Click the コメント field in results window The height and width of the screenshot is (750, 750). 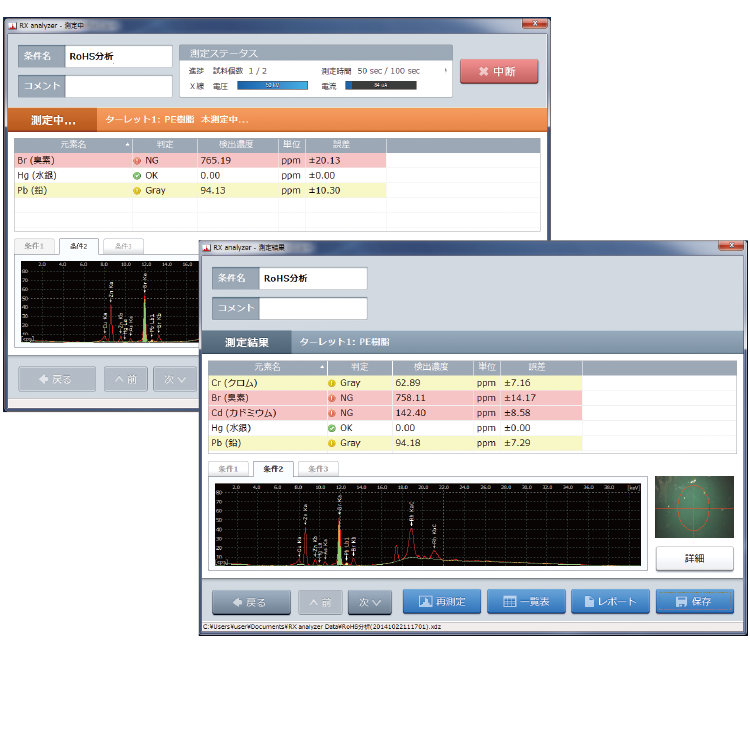coord(313,308)
